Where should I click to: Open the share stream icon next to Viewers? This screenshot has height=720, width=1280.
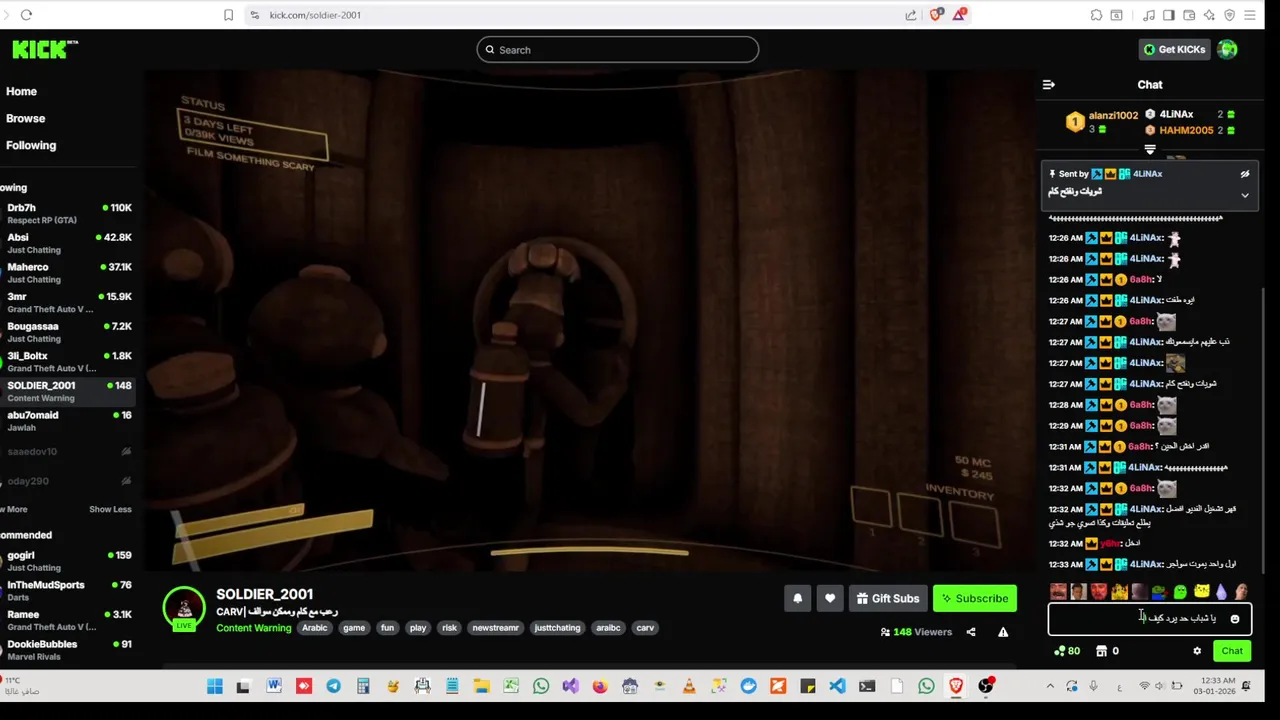tap(971, 632)
